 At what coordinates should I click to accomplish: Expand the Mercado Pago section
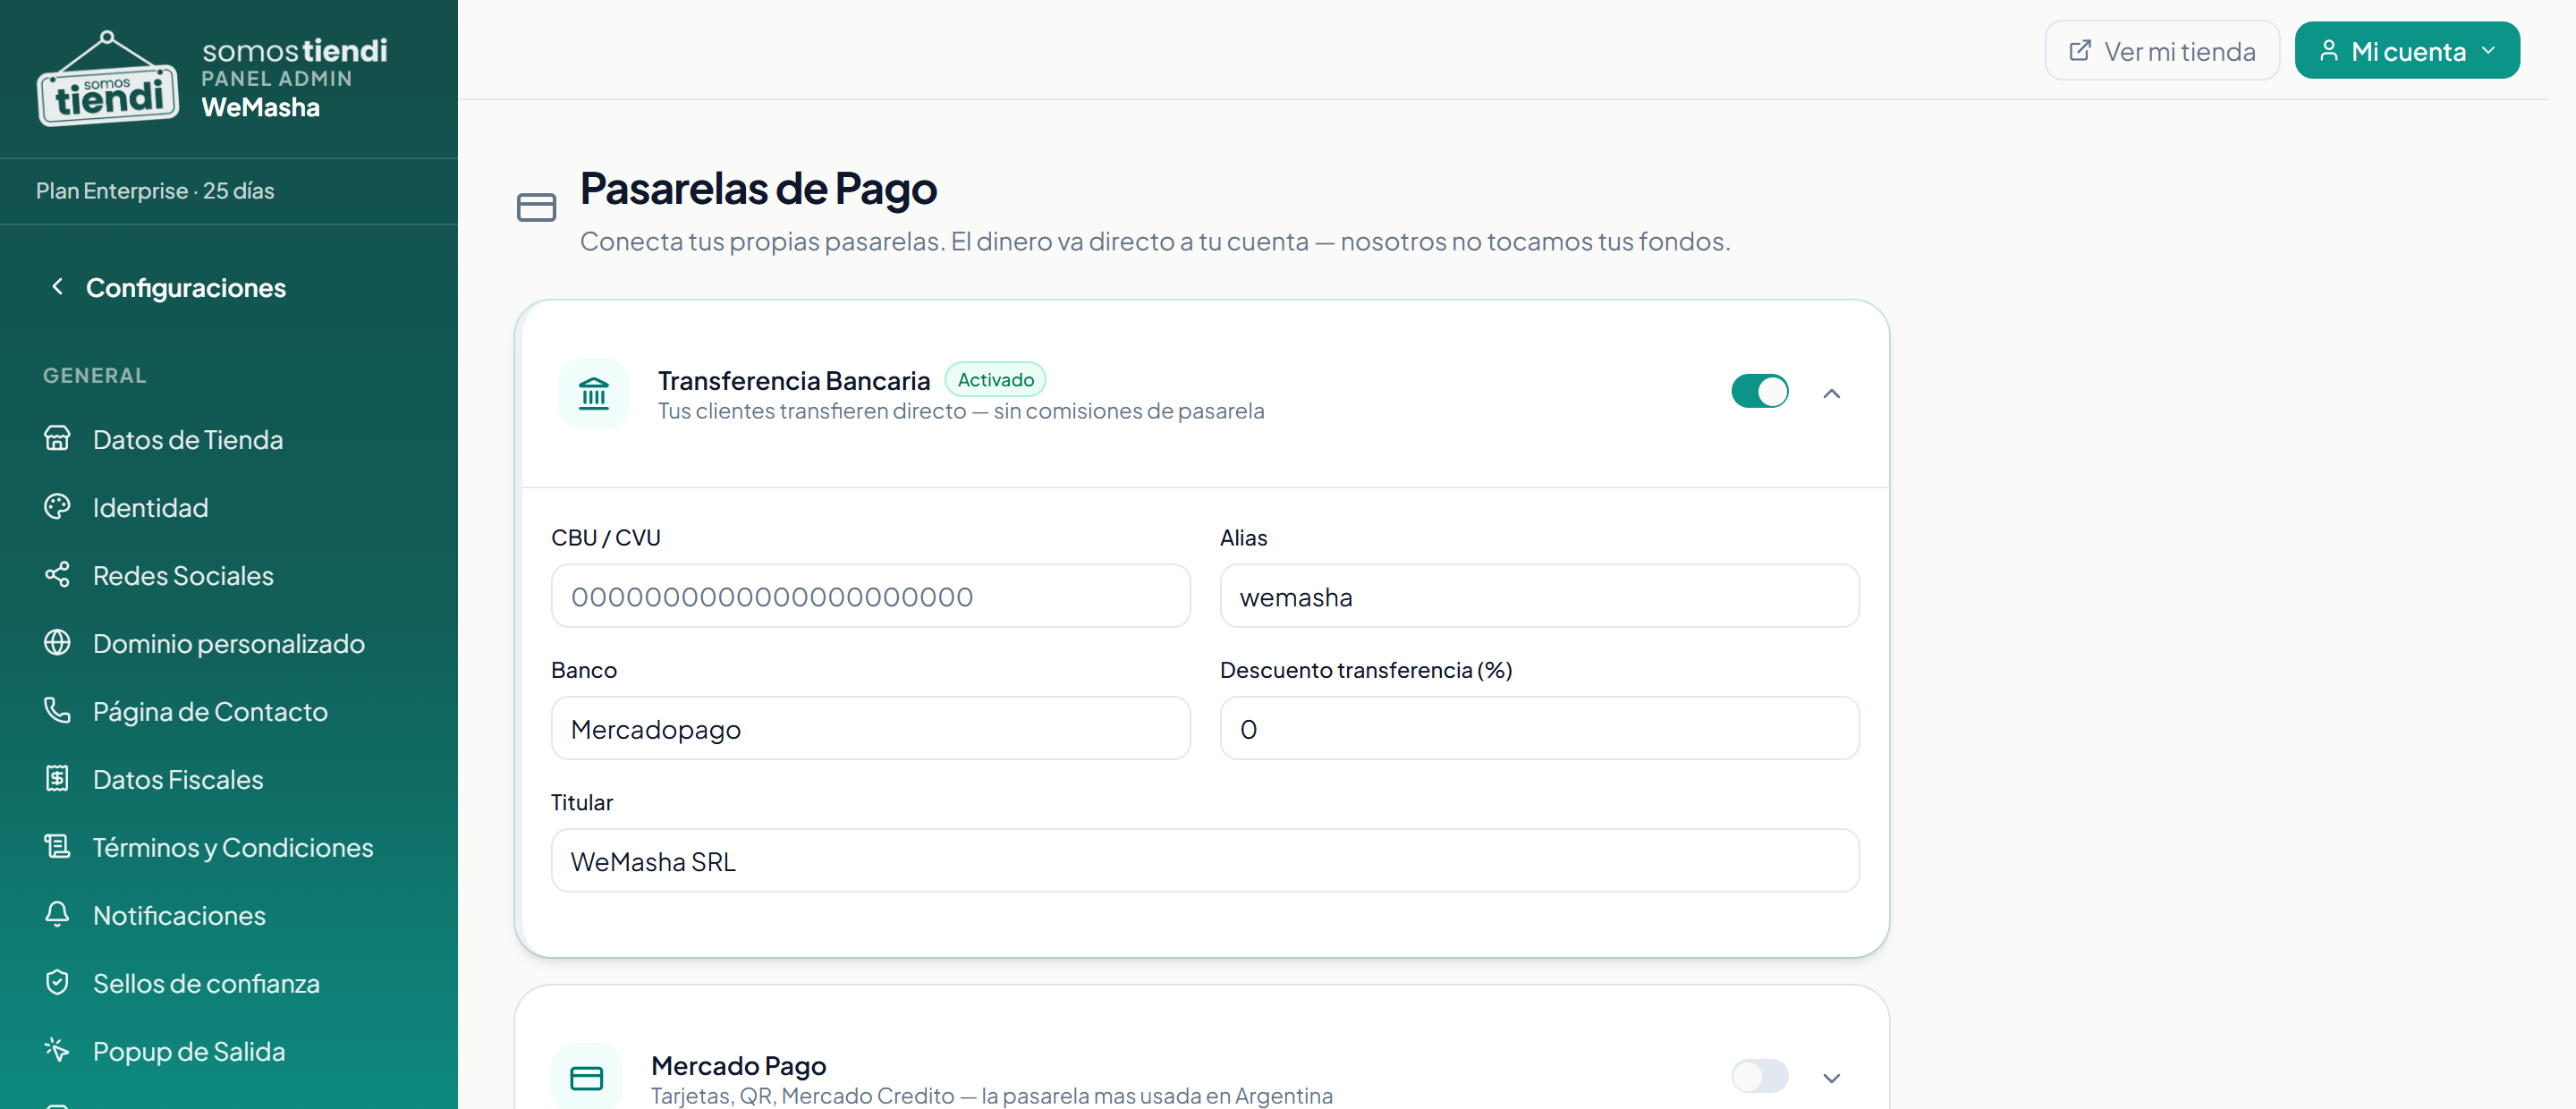[1832, 1078]
